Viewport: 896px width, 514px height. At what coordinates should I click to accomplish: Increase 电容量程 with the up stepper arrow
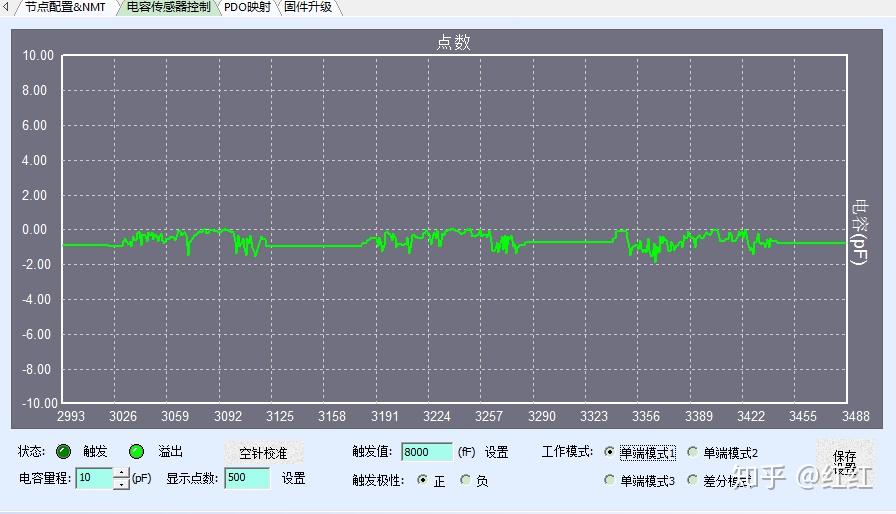(x=121, y=473)
